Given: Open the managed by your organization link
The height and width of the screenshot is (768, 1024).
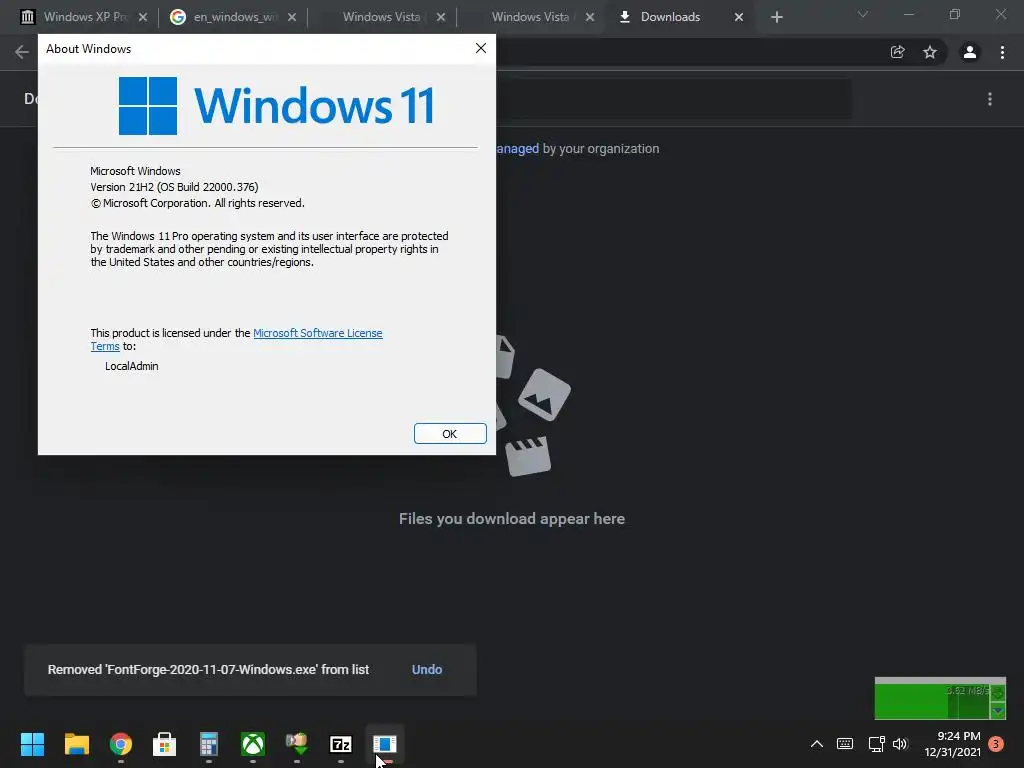Looking at the screenshot, I should coord(518,149).
